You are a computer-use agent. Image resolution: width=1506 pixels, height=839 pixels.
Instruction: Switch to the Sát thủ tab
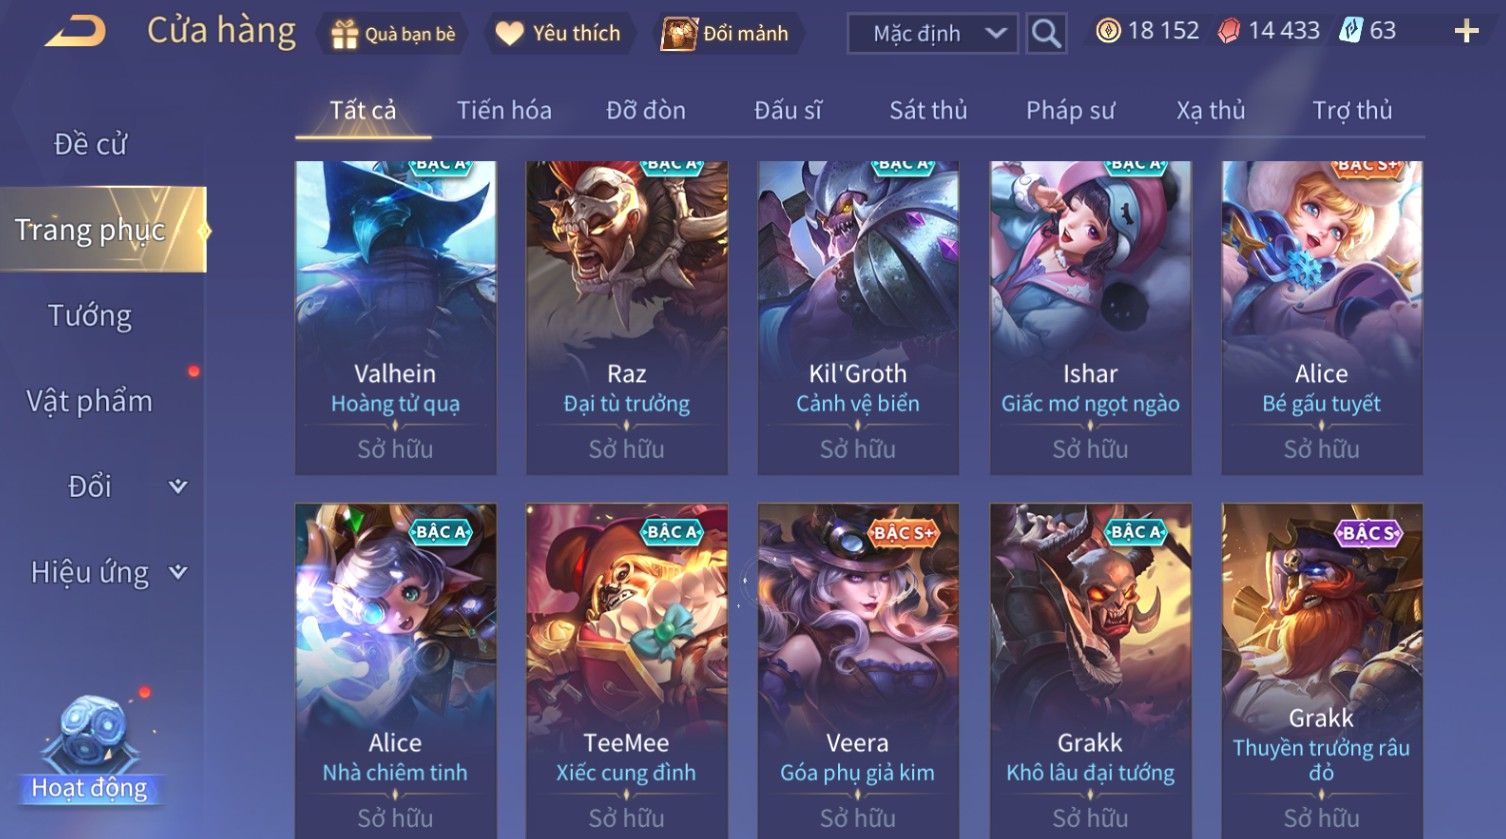(x=928, y=110)
